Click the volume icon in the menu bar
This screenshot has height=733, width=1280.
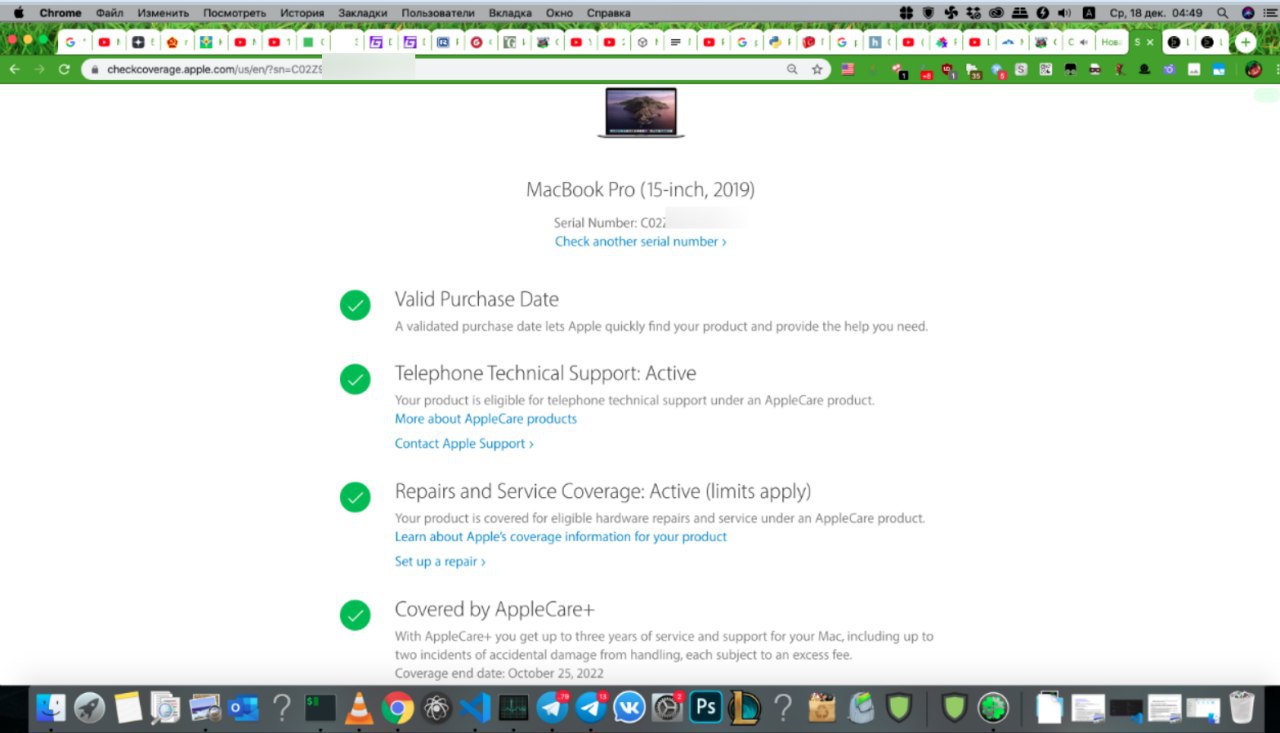(1064, 13)
